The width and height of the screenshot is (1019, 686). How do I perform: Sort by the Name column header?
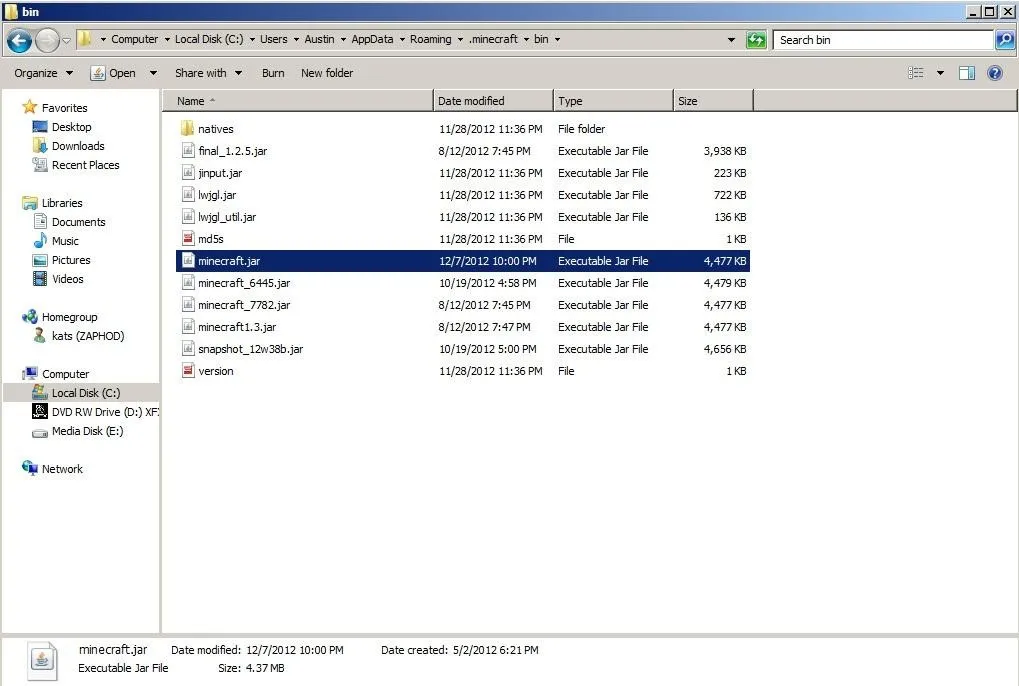tap(298, 101)
